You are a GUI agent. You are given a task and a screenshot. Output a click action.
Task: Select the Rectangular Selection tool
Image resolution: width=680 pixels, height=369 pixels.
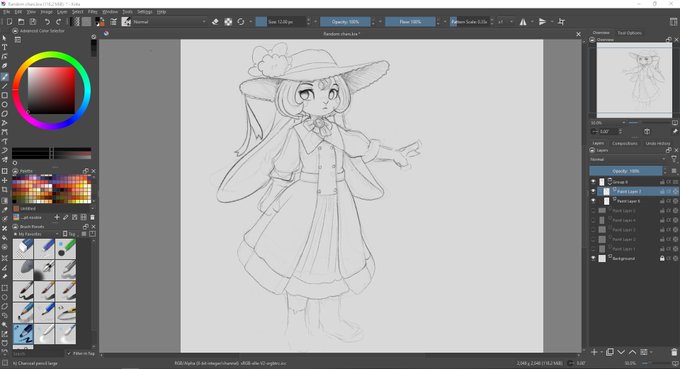click(x=4, y=288)
